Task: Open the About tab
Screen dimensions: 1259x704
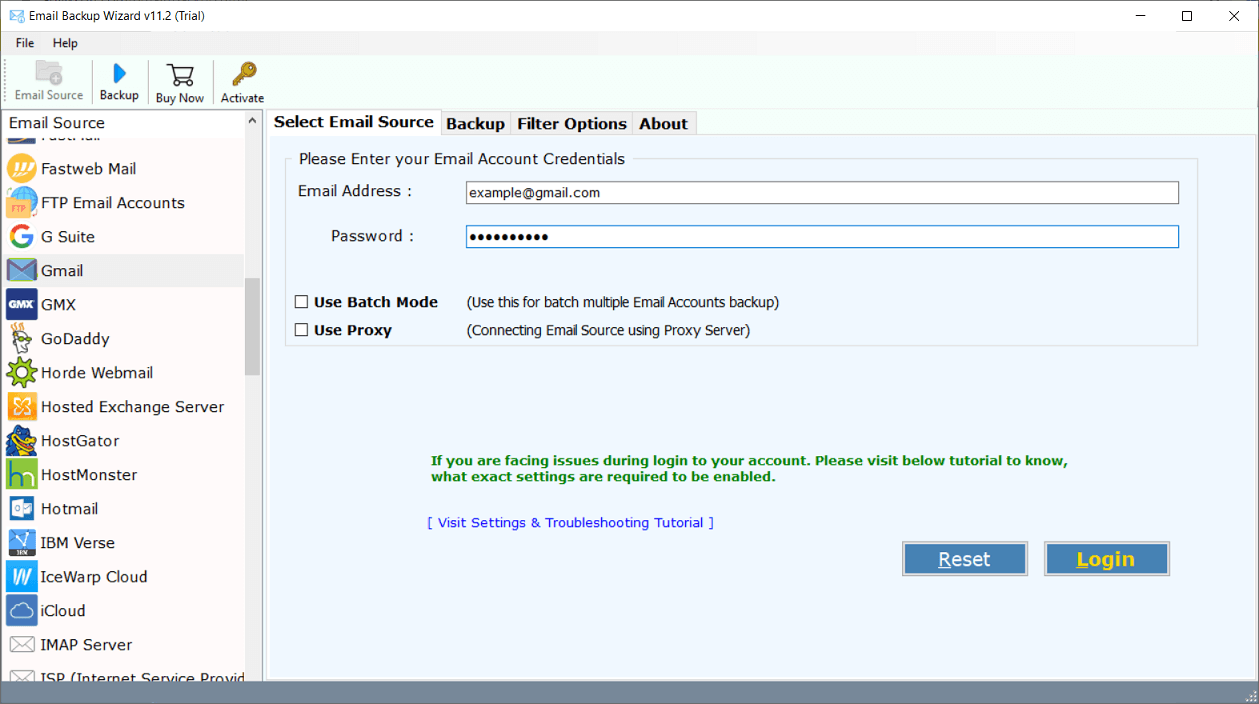Action: tap(664, 124)
